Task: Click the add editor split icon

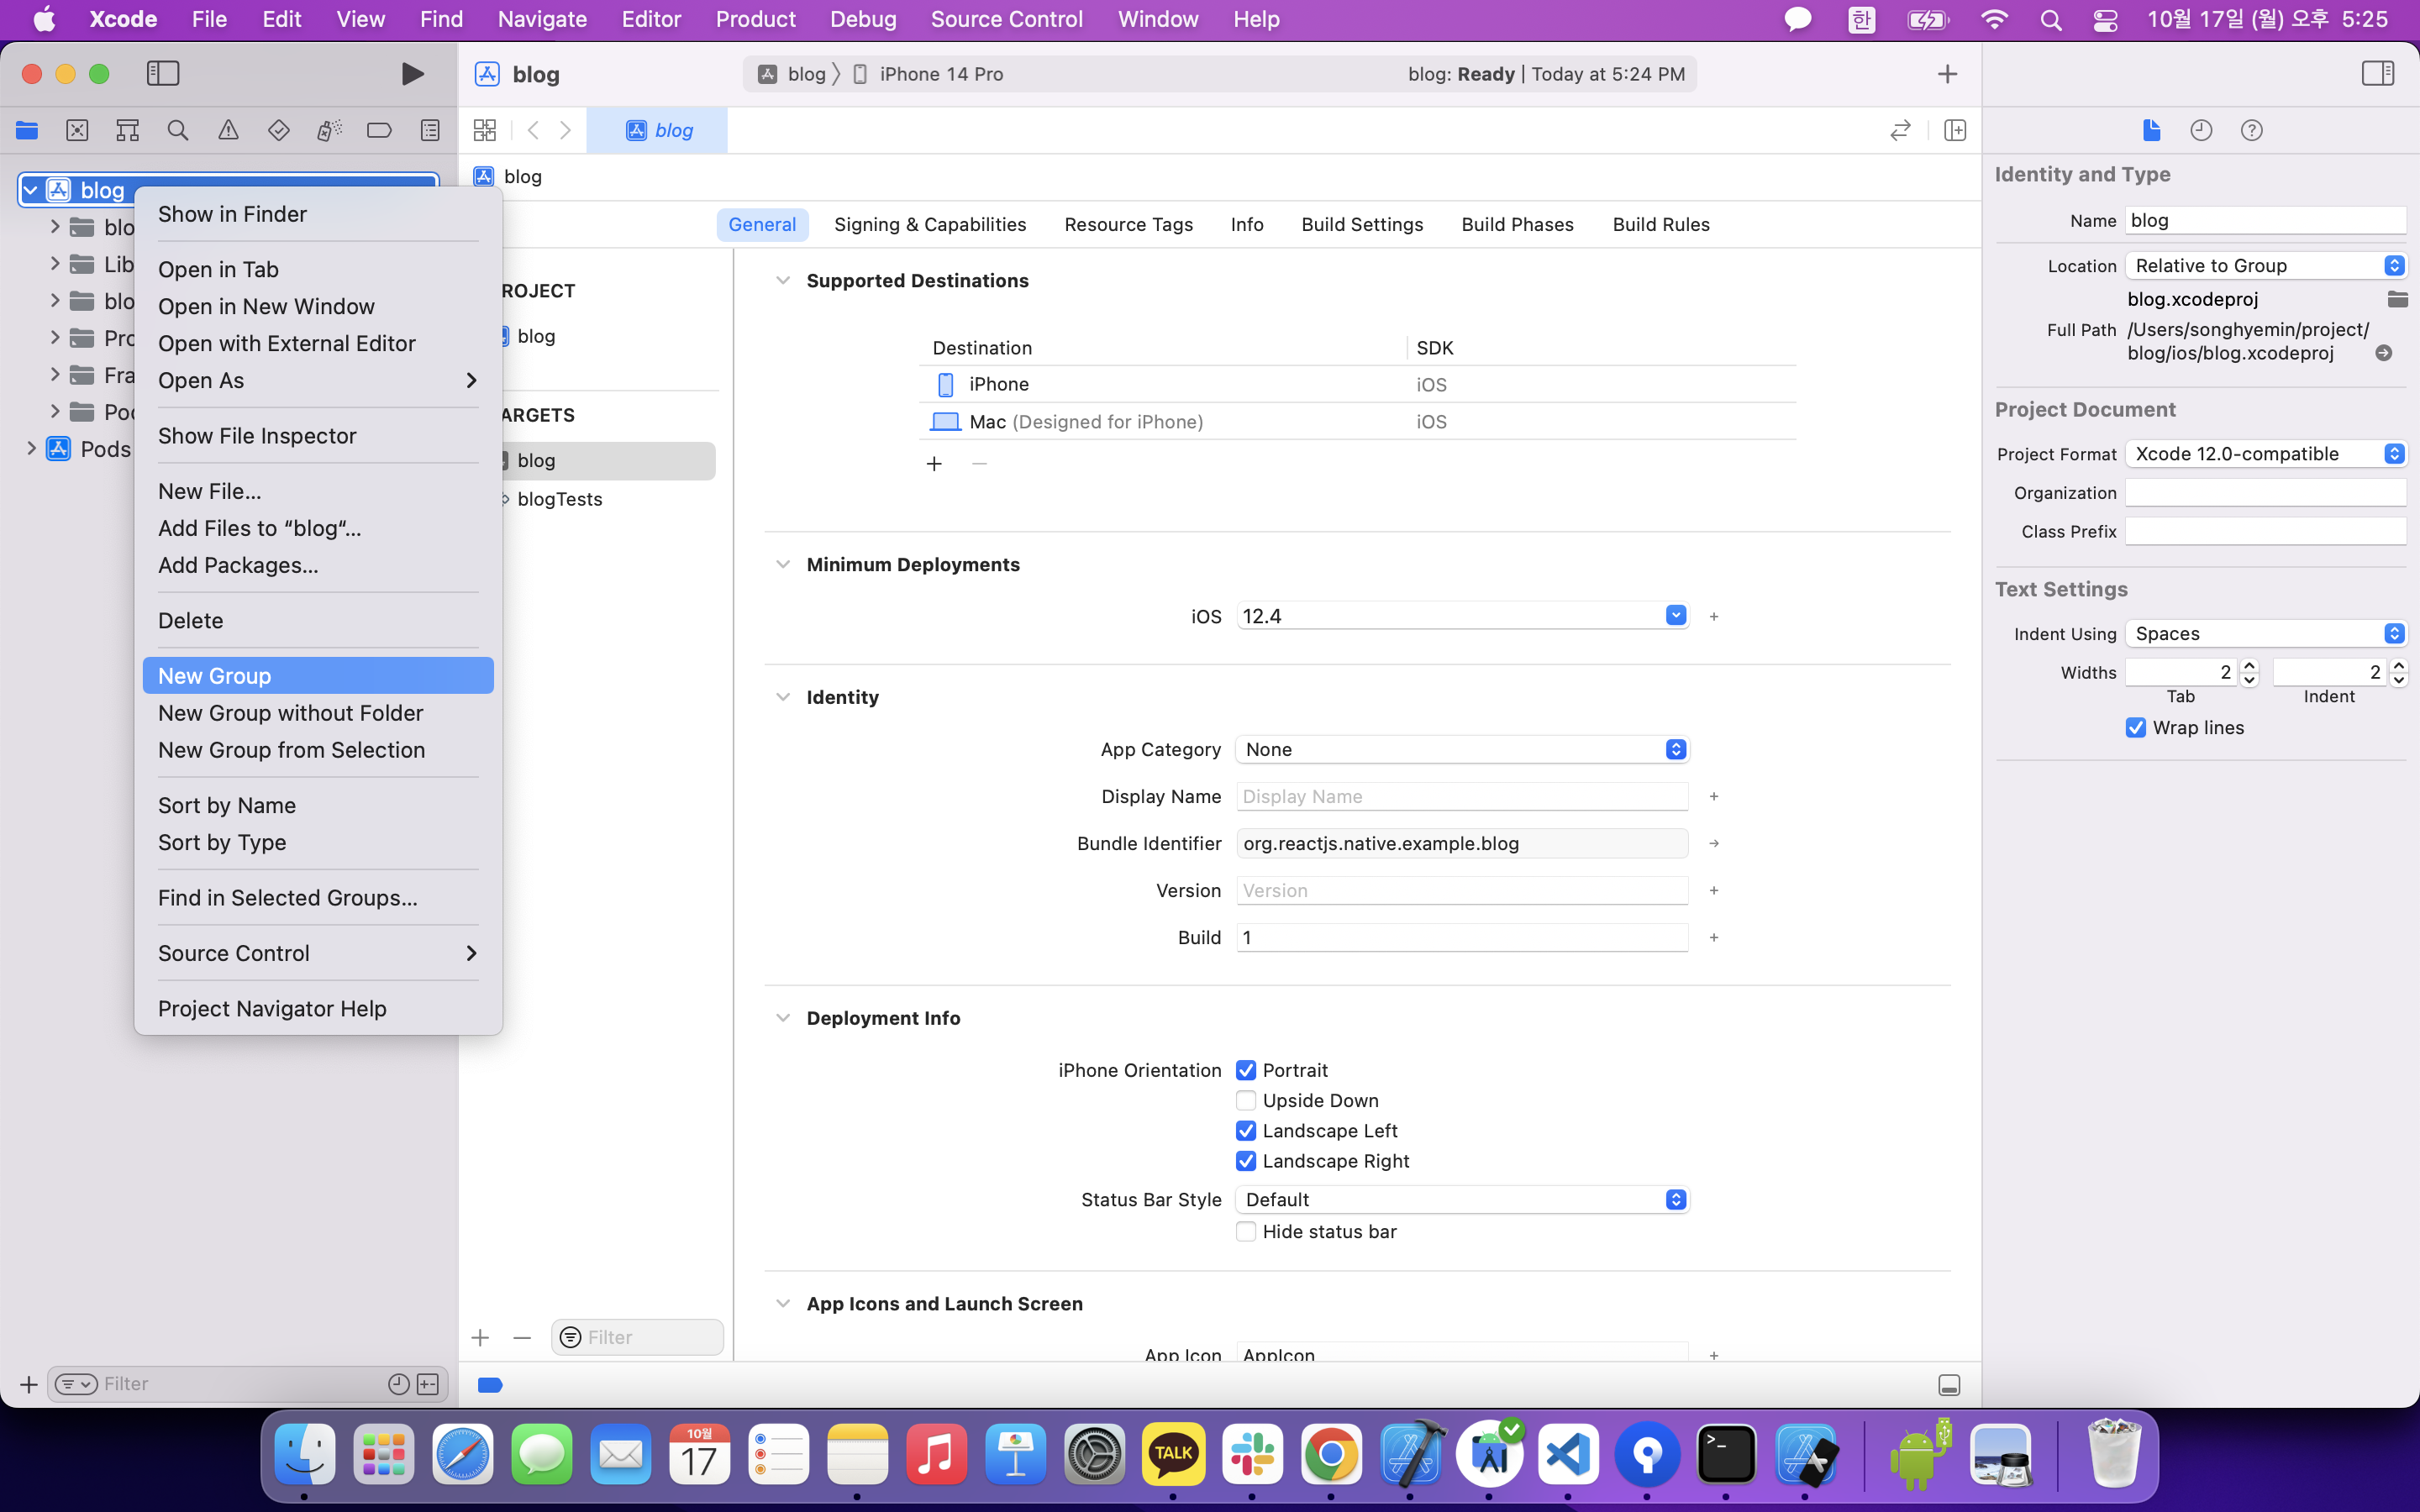Action: pyautogui.click(x=1955, y=130)
